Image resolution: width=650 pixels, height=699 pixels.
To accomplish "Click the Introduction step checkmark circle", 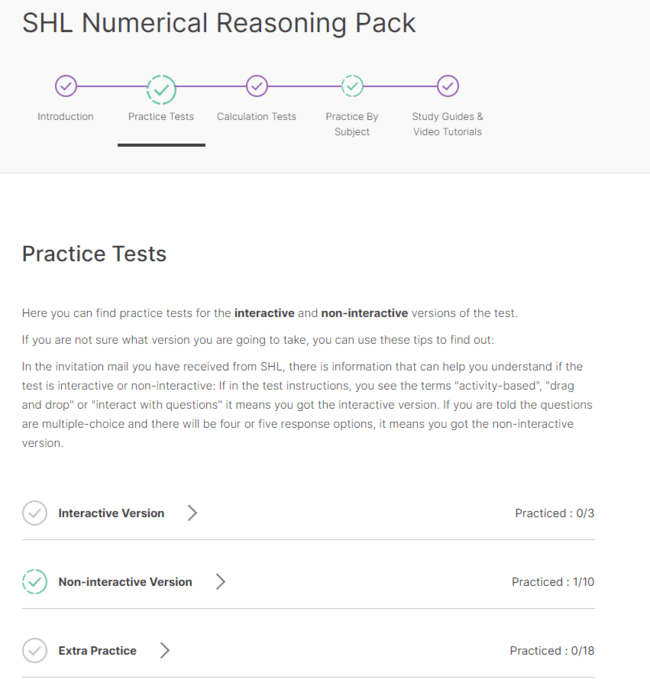I will click(x=66, y=86).
